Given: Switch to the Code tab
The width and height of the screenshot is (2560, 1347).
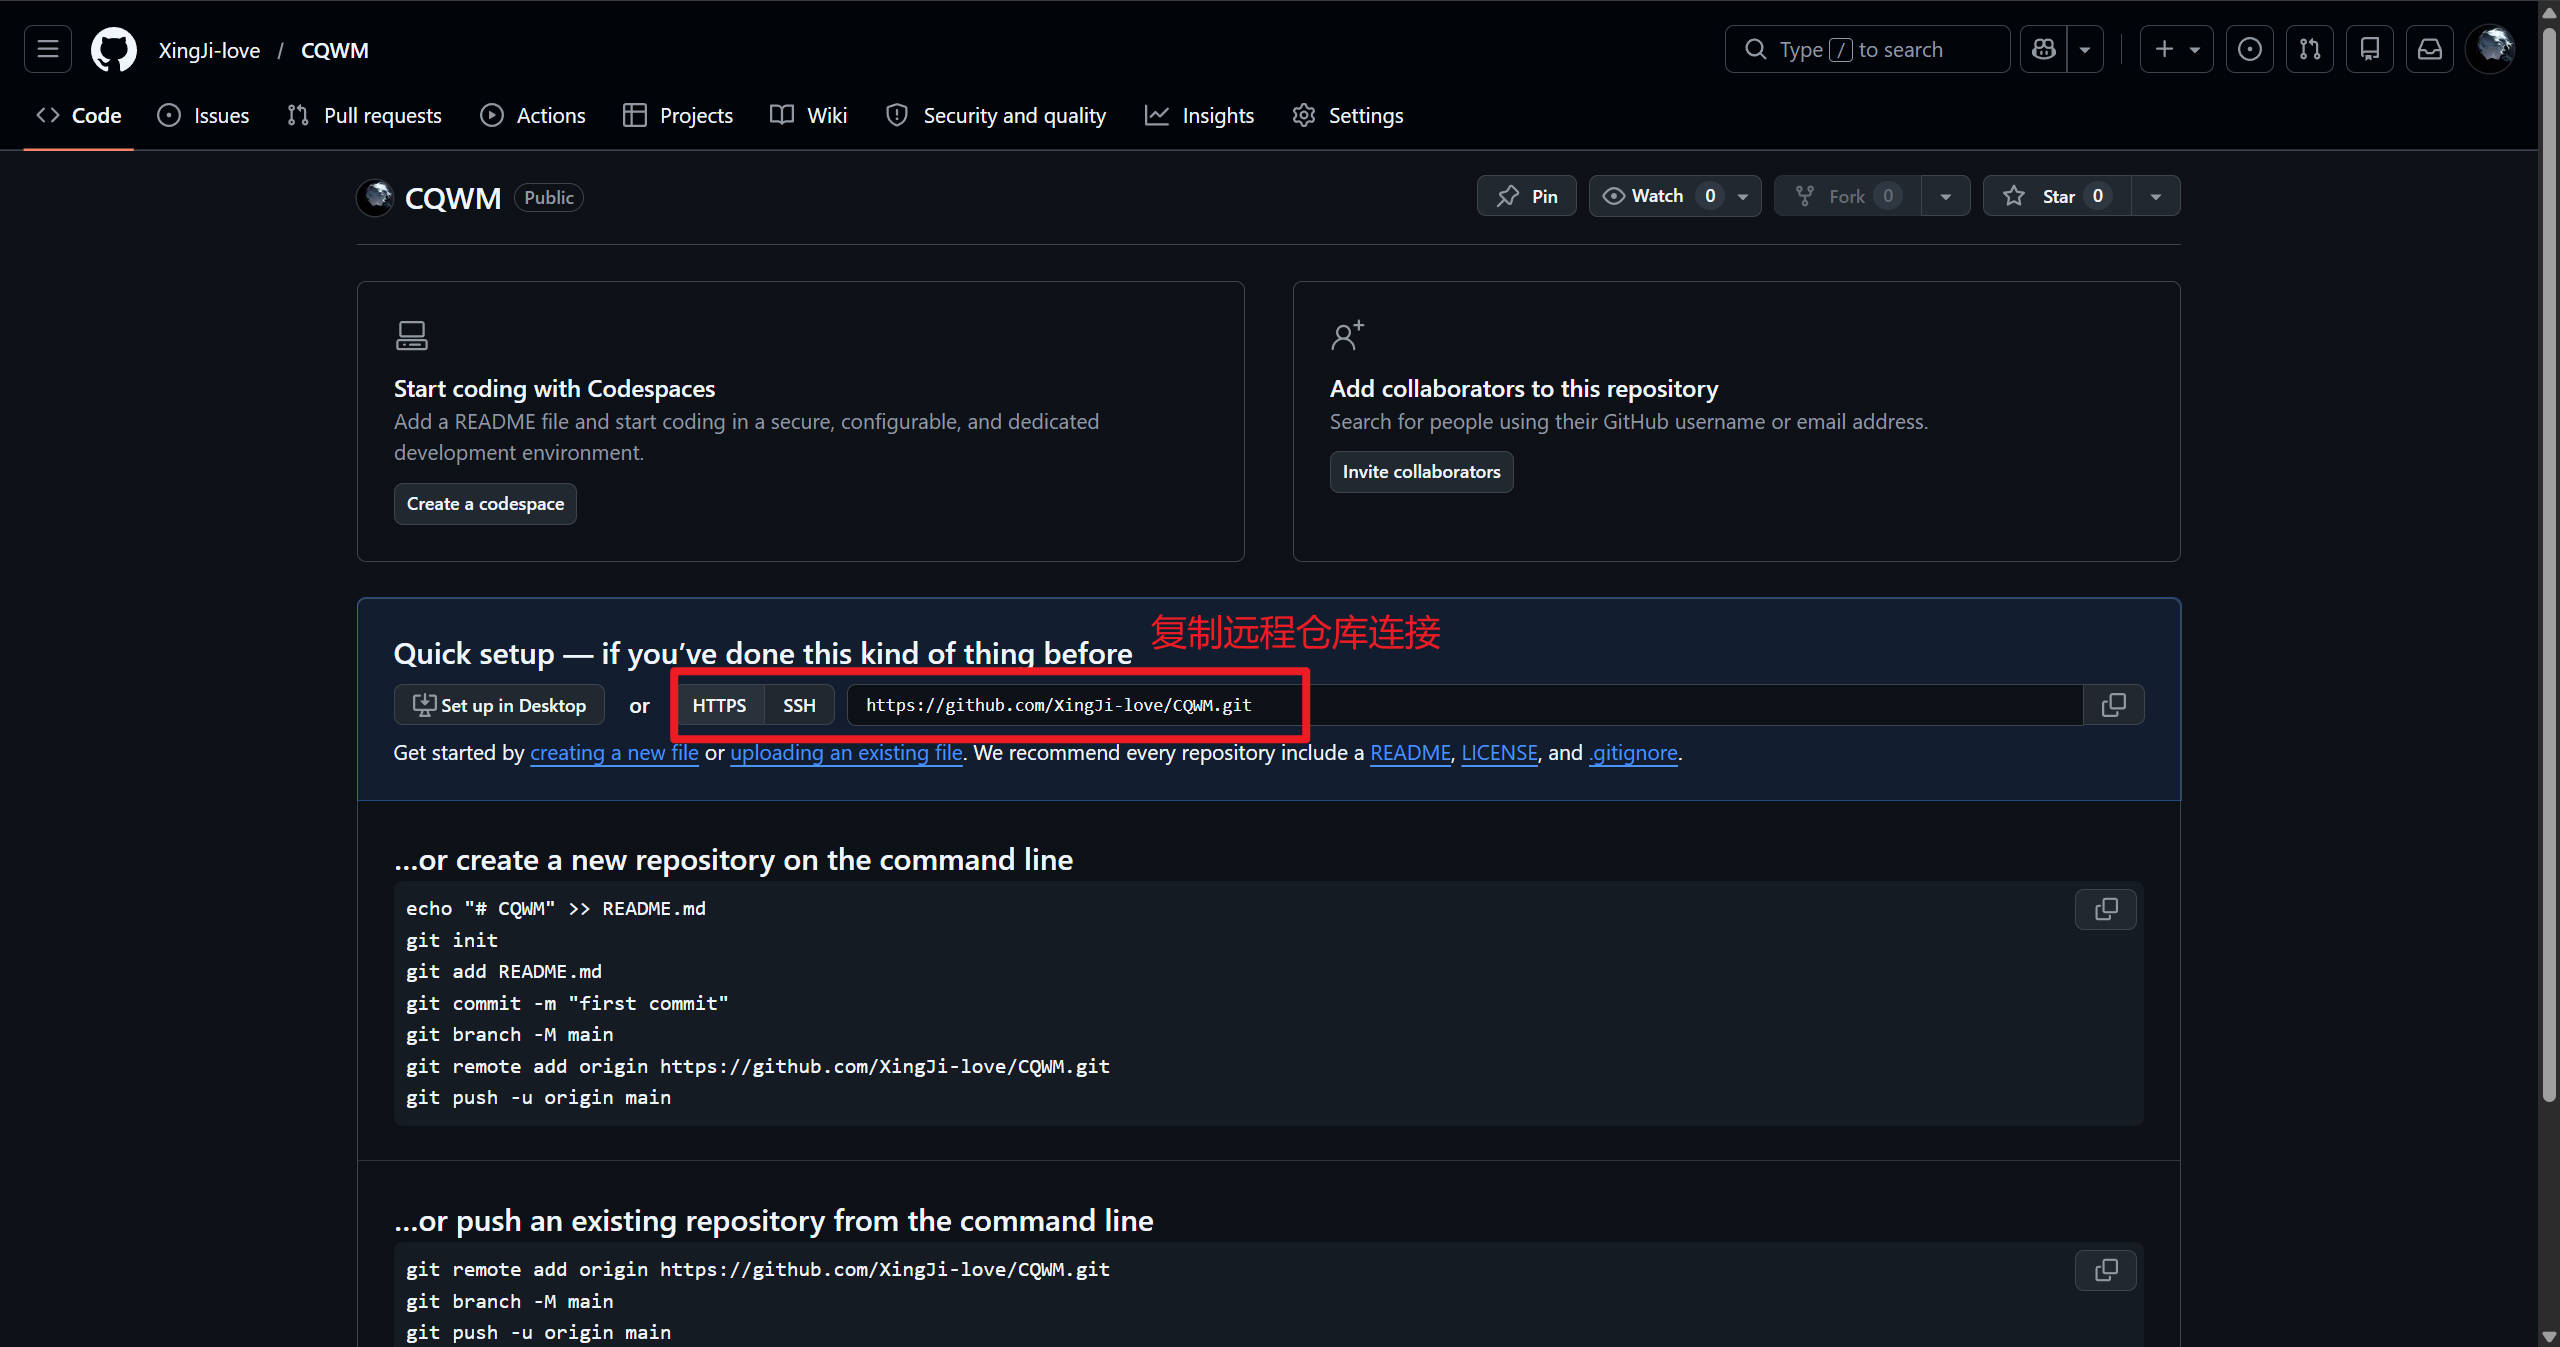Looking at the screenshot, I should pos(79,115).
